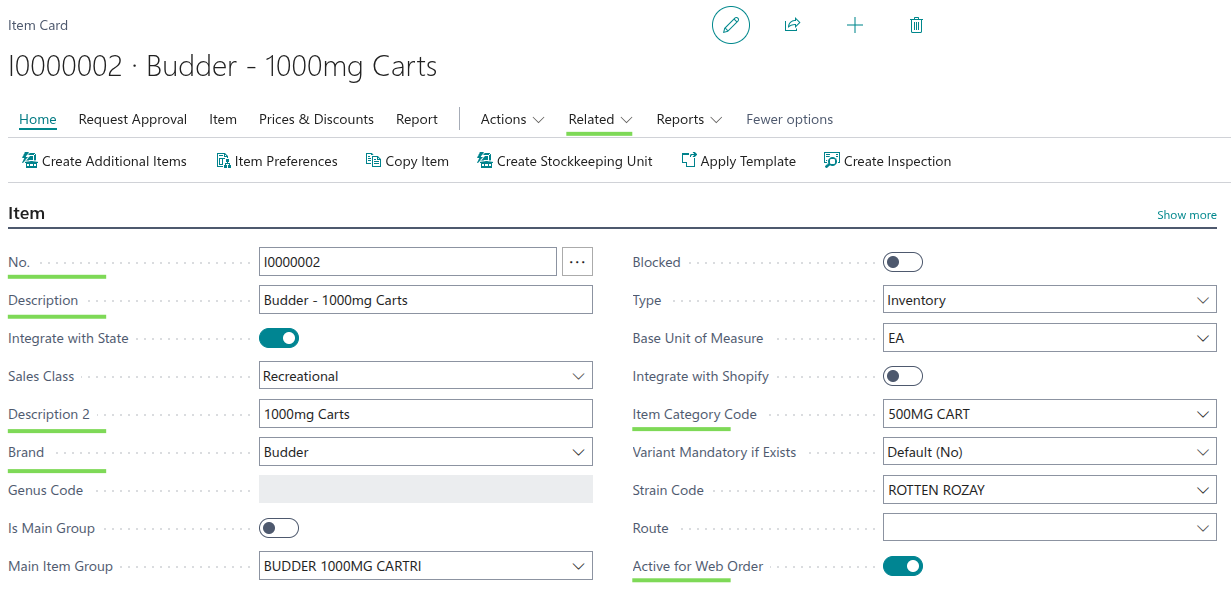
Task: Click the trash delete icon
Action: coord(916,25)
